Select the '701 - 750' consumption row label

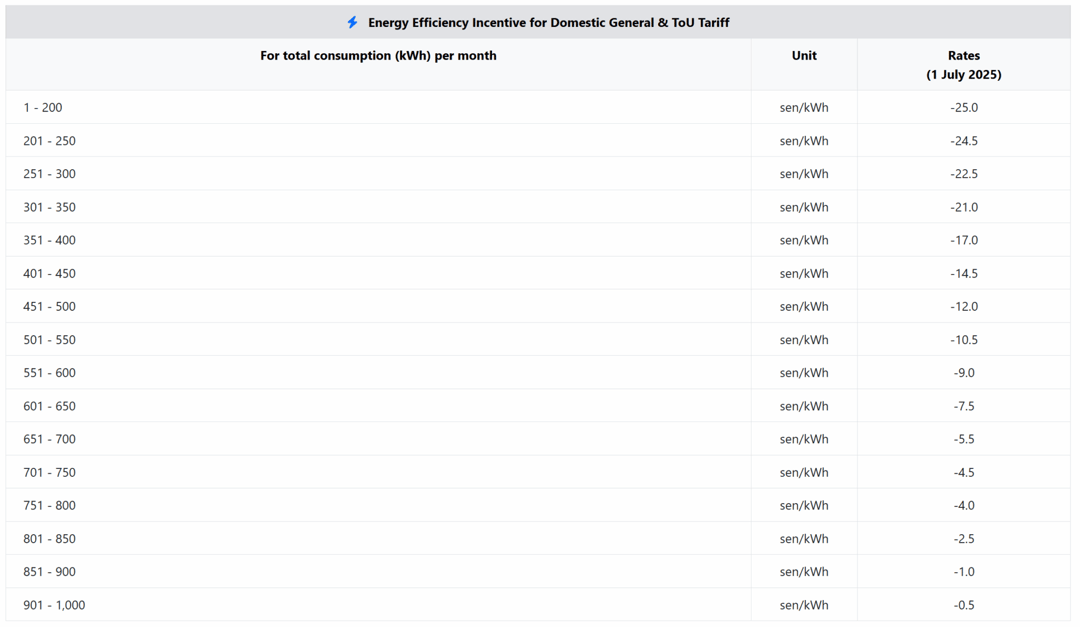(x=50, y=472)
